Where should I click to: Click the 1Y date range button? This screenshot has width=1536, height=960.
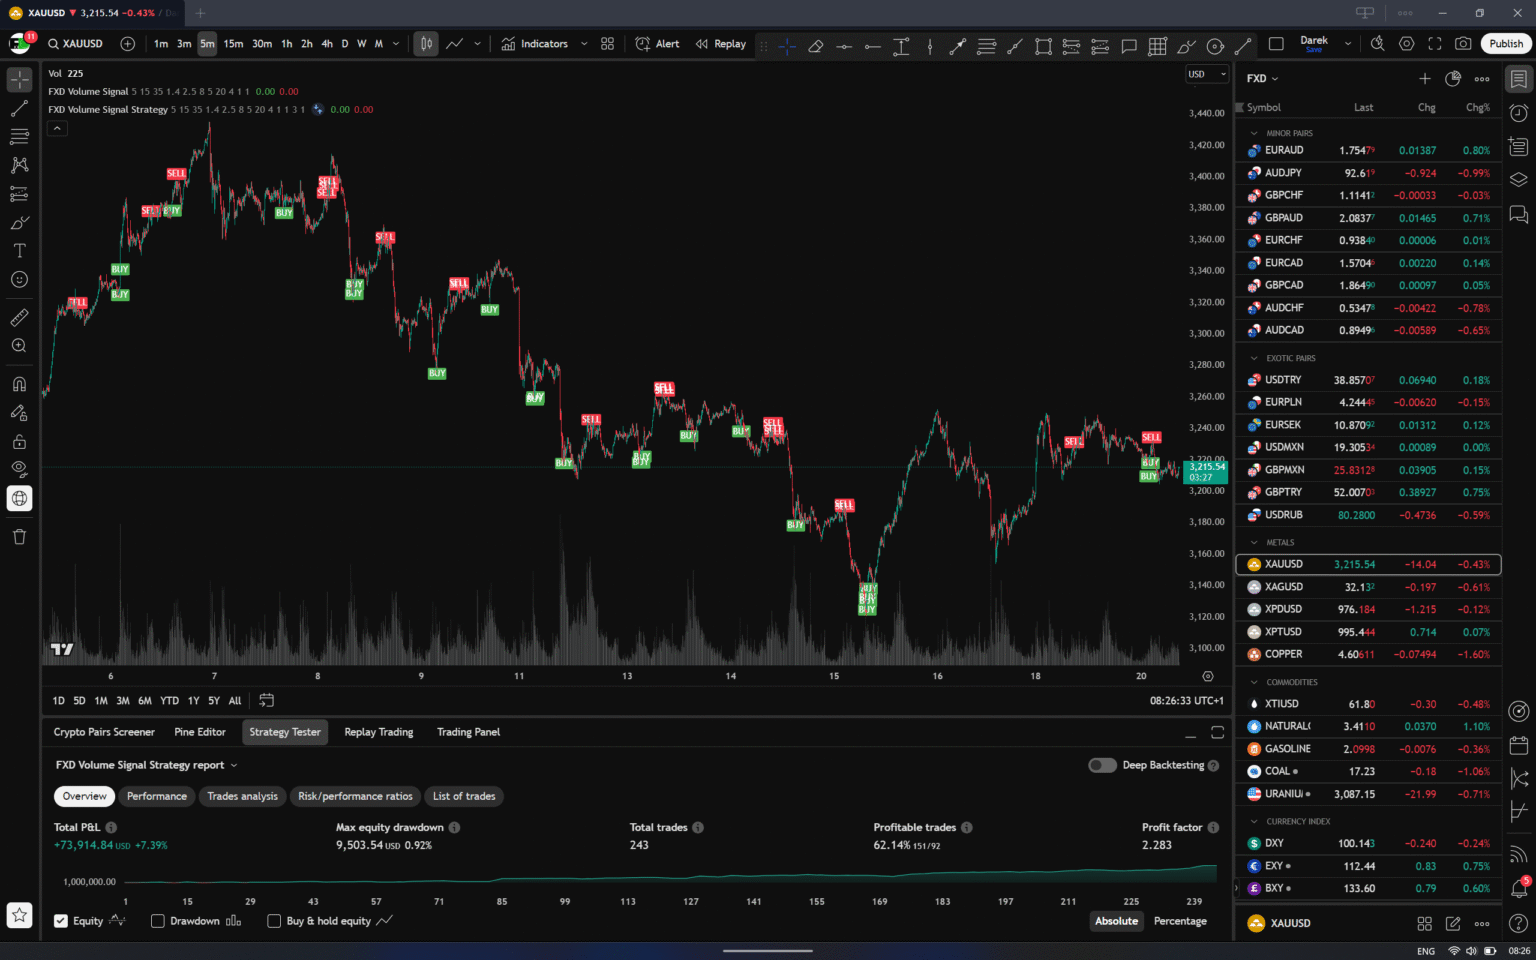click(193, 701)
